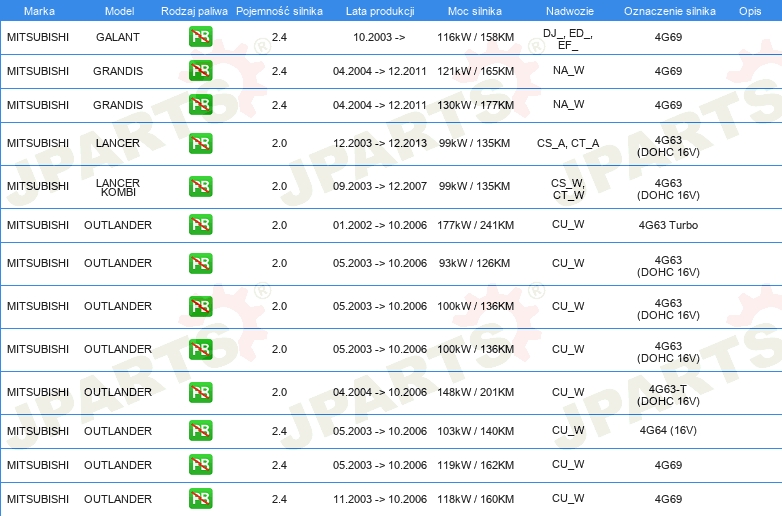Click CU_W body in the 118kW row
The image size is (782, 516).
click(x=568, y=498)
